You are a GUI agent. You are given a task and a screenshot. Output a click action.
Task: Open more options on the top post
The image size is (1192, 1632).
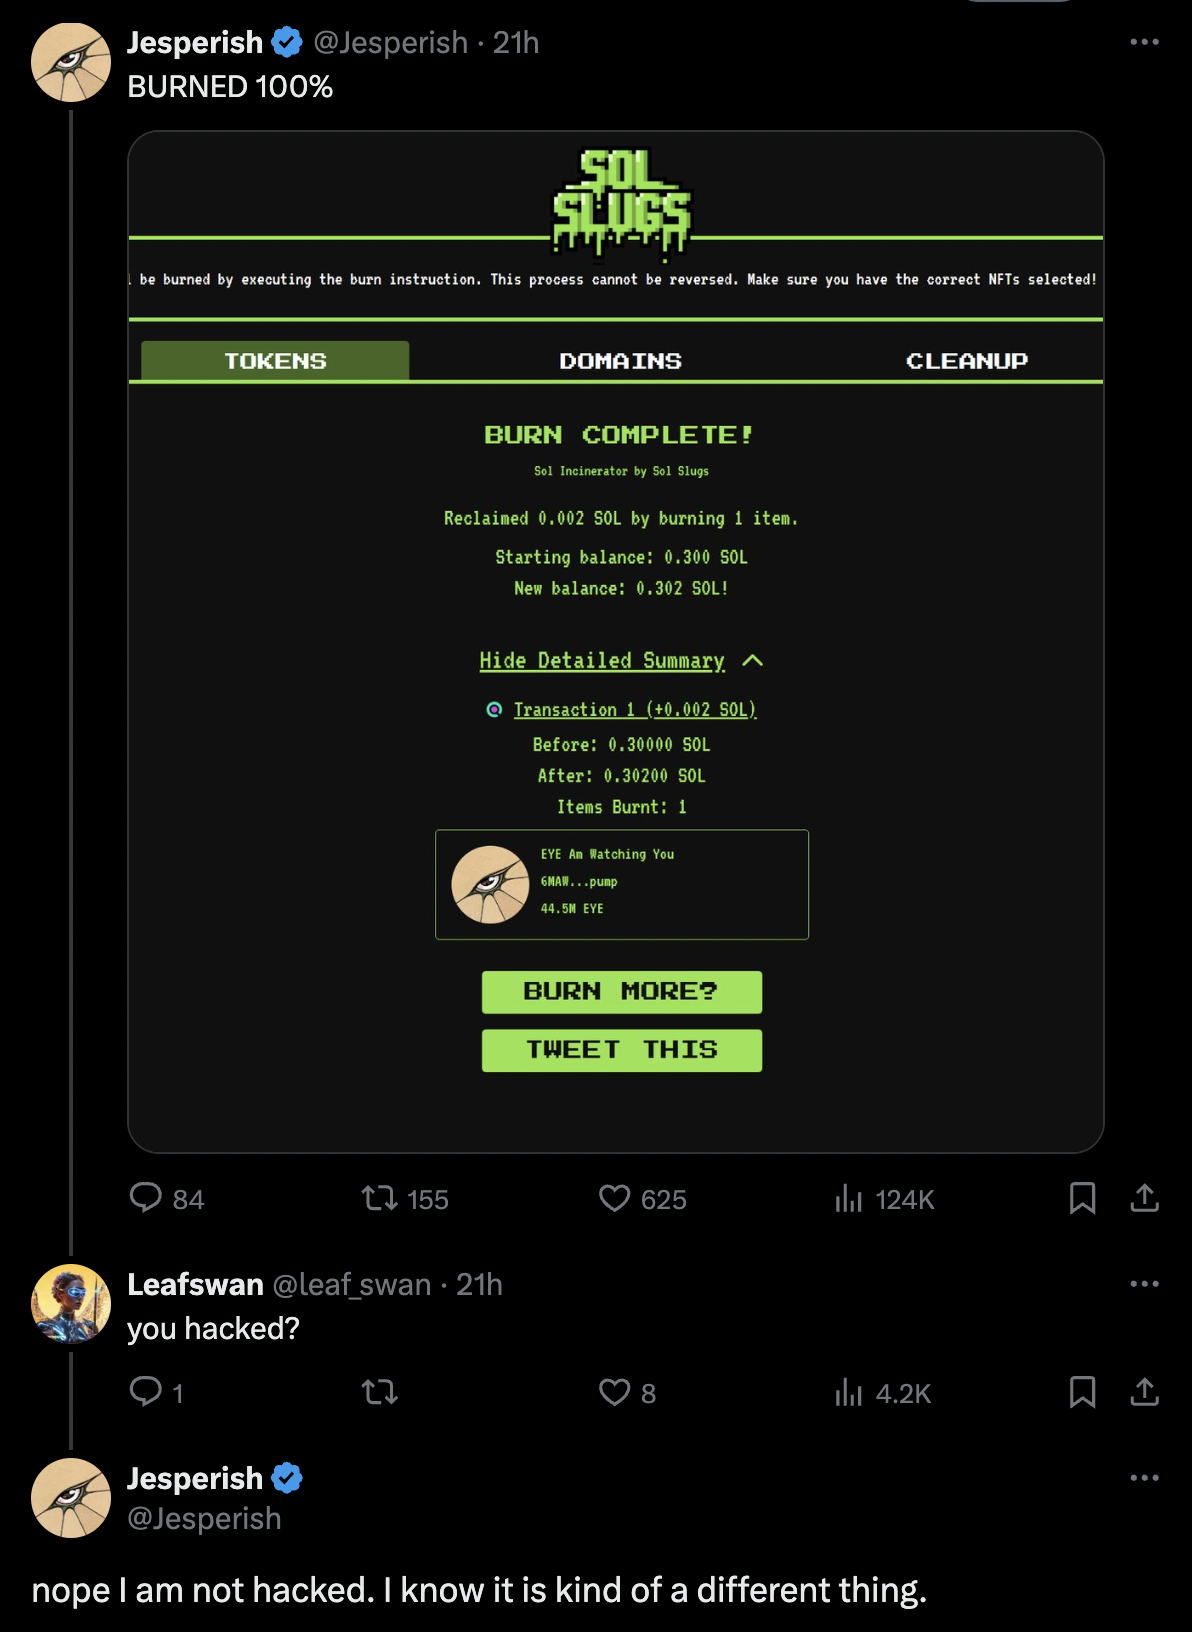[x=1144, y=42]
